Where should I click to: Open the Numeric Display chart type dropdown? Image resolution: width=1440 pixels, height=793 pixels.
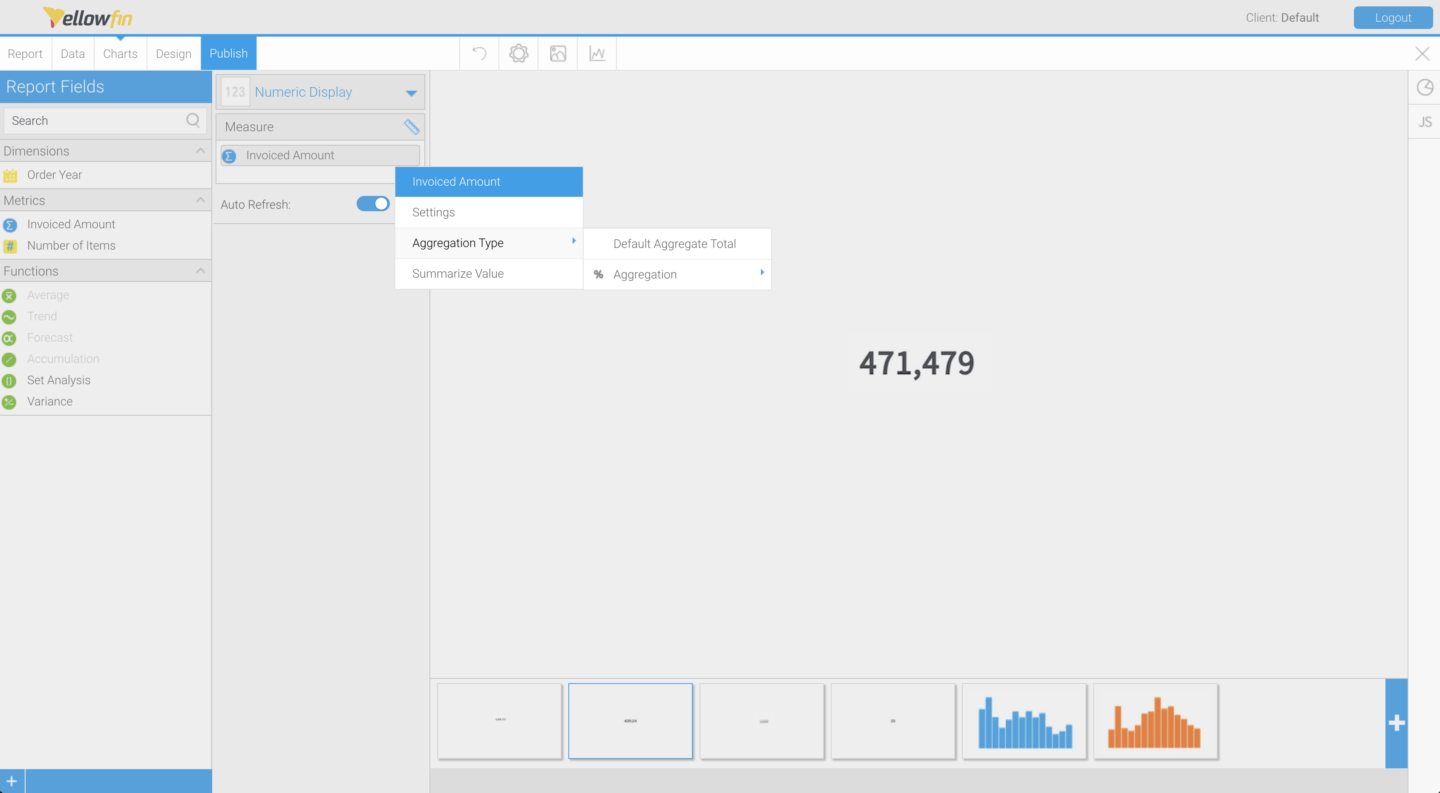[410, 91]
